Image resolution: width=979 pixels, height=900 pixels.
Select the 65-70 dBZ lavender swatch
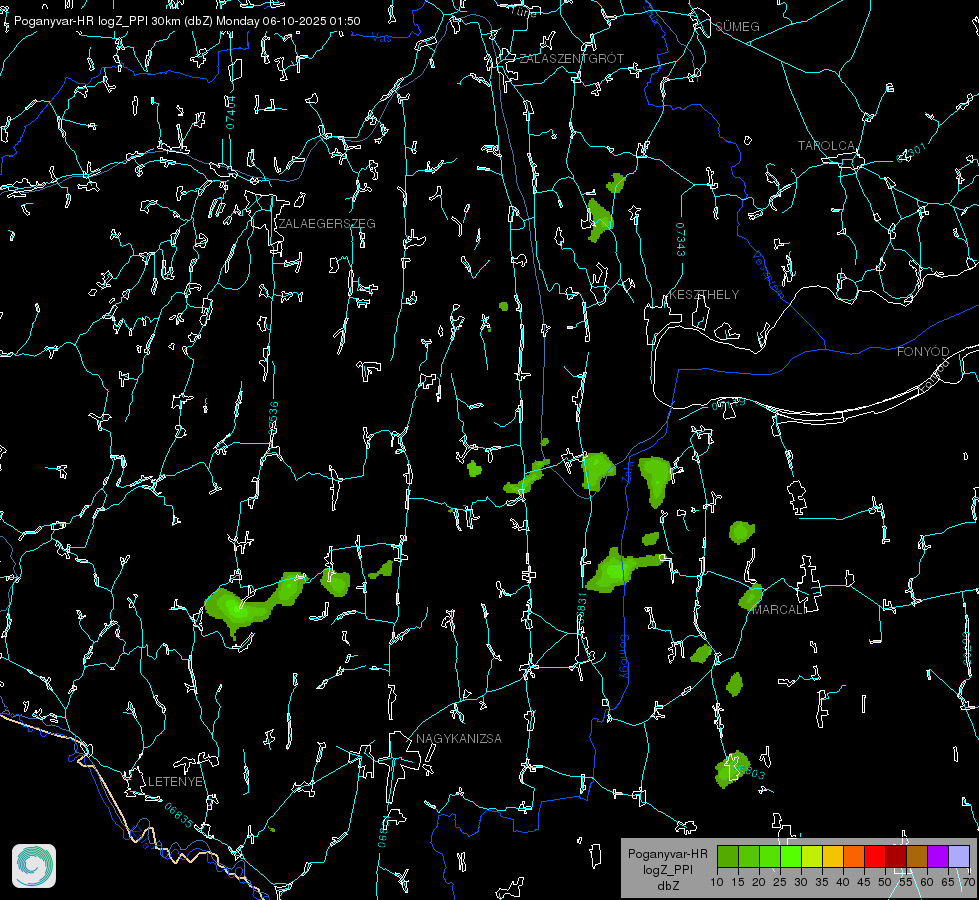[x=959, y=856]
